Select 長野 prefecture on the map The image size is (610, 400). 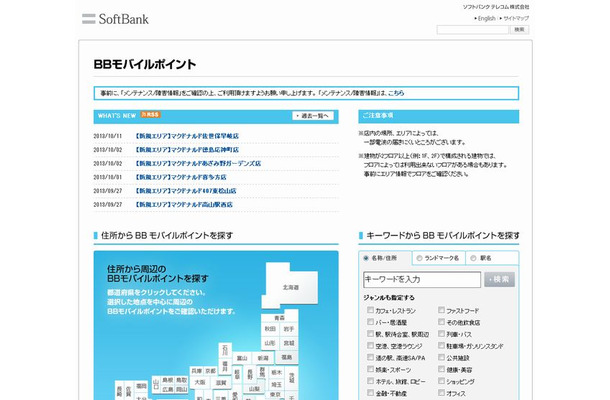point(250,374)
